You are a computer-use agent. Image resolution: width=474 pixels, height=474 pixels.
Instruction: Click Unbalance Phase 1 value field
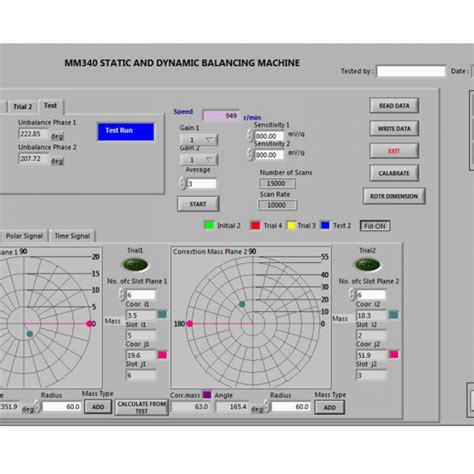coord(34,134)
